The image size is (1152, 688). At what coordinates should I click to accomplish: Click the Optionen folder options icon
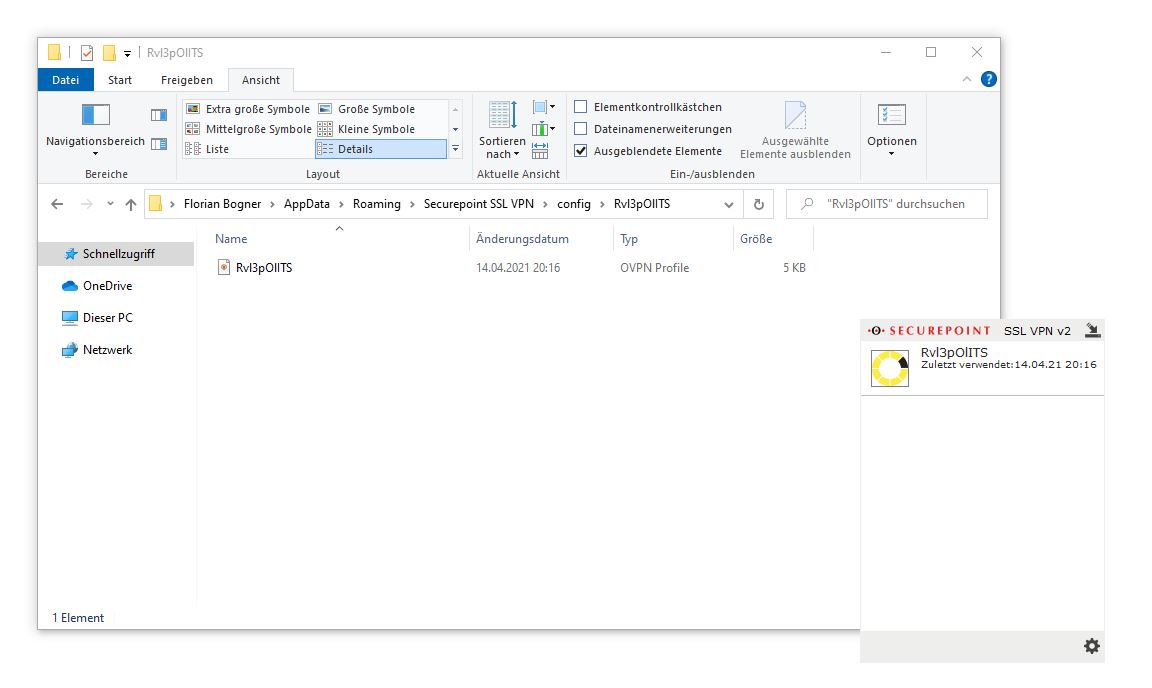891,116
